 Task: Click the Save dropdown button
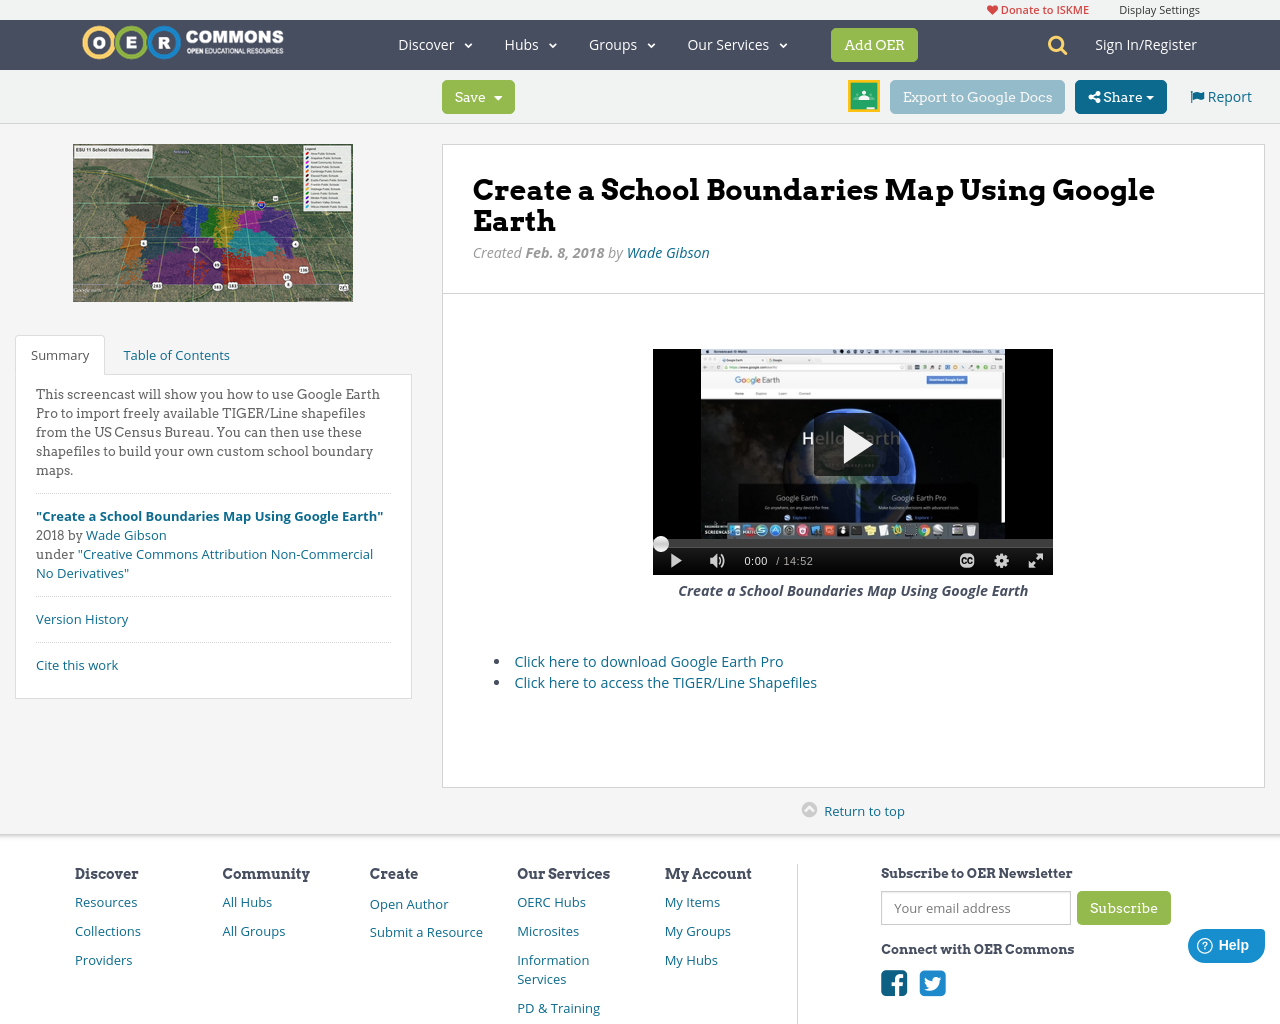point(478,96)
